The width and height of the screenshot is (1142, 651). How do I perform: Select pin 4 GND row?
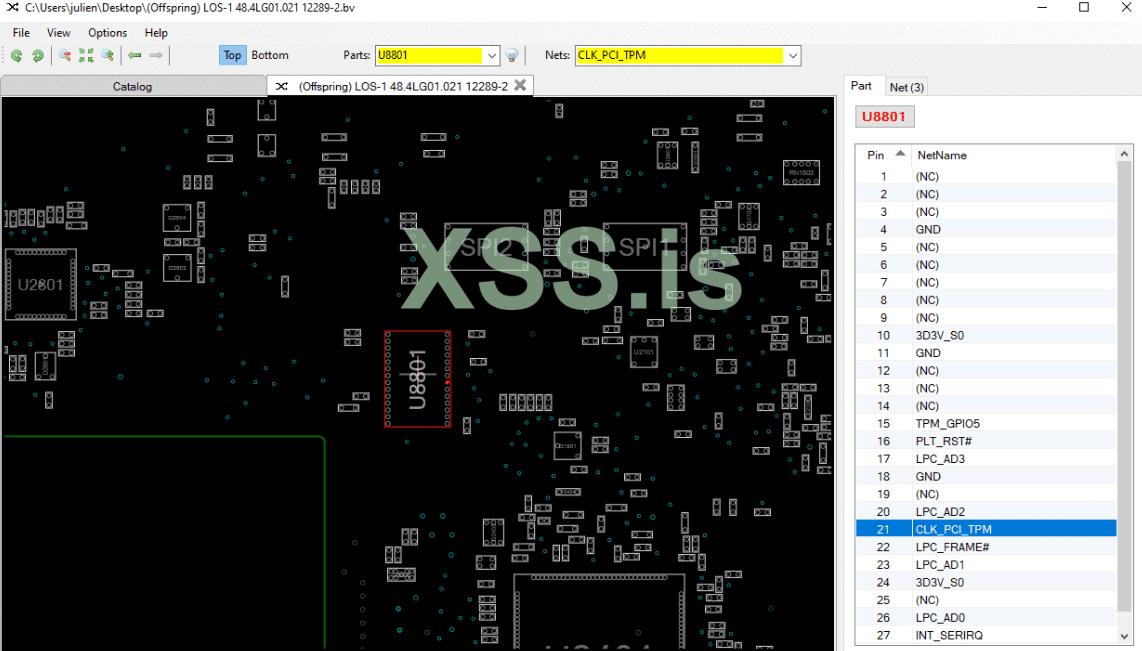pyautogui.click(x=986, y=229)
